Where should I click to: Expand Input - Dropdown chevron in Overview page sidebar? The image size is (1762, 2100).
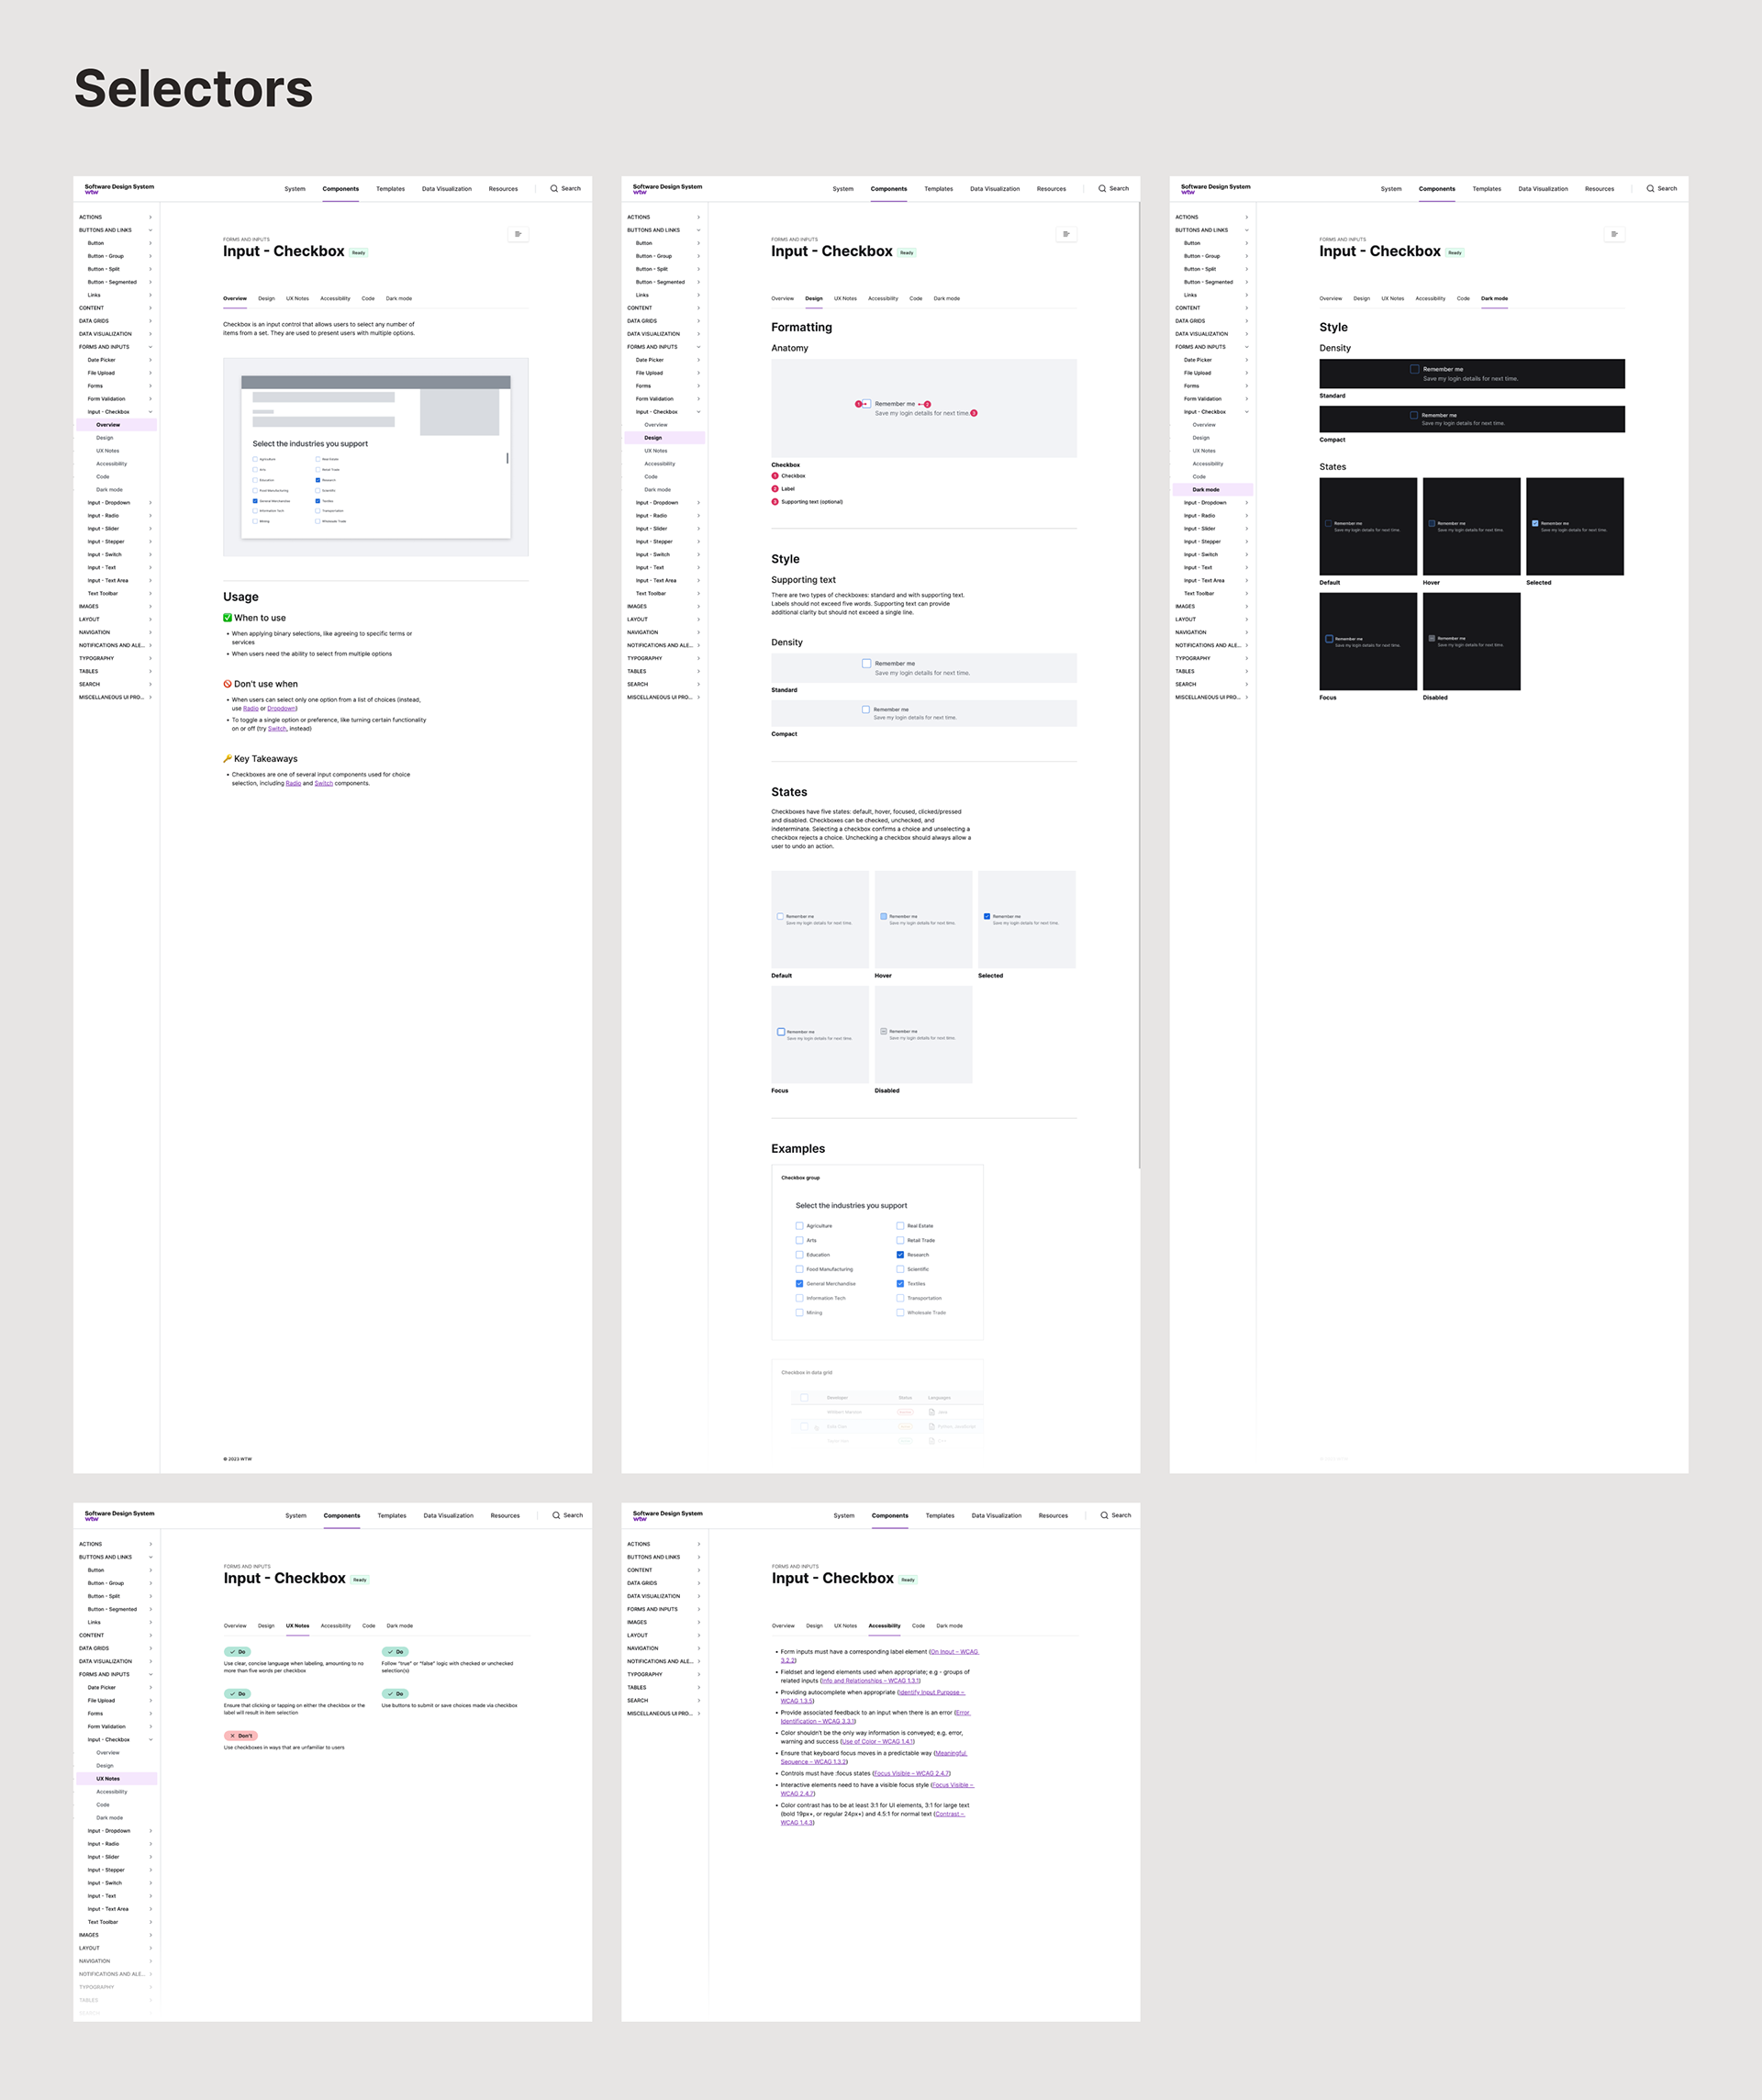tap(150, 503)
